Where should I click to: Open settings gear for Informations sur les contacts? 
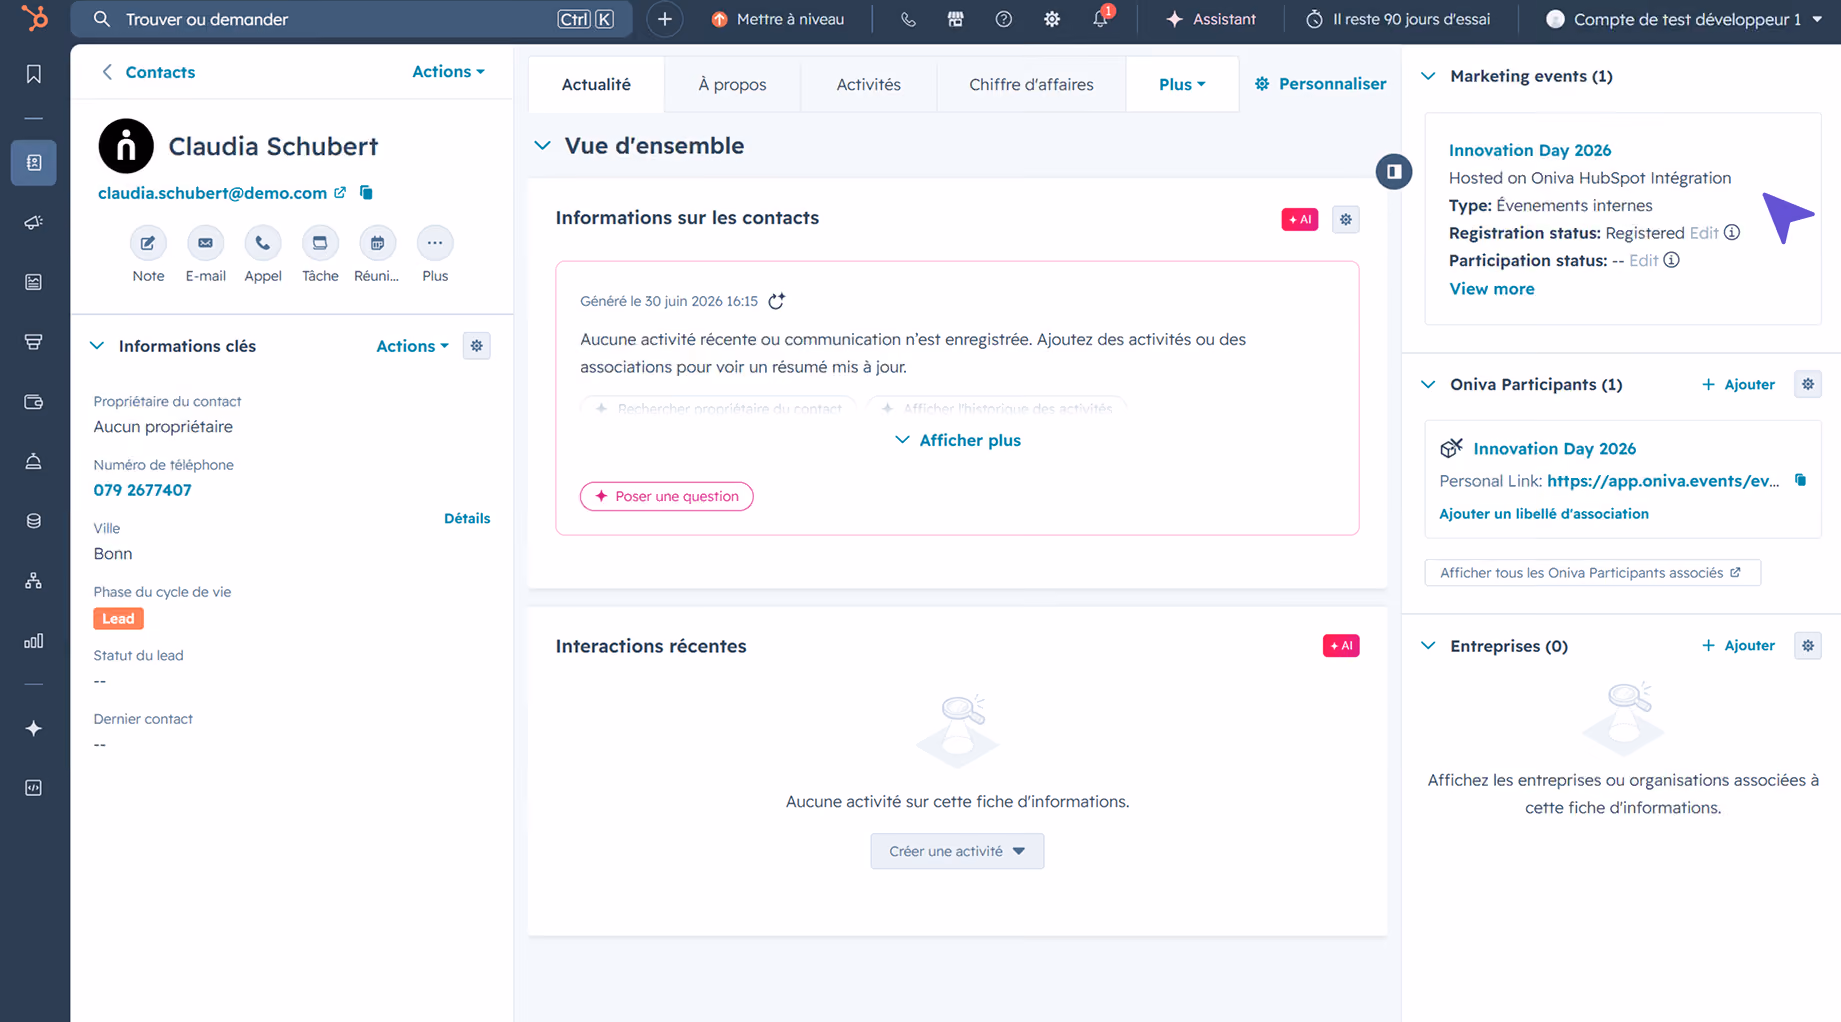[x=1346, y=219]
